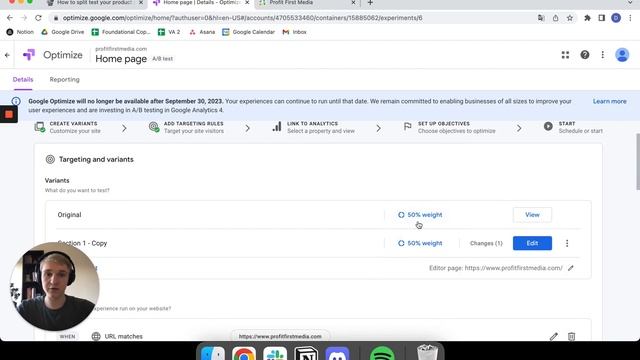The width and height of the screenshot is (640, 360).
Task: Open the help icon
Action: coord(584,55)
